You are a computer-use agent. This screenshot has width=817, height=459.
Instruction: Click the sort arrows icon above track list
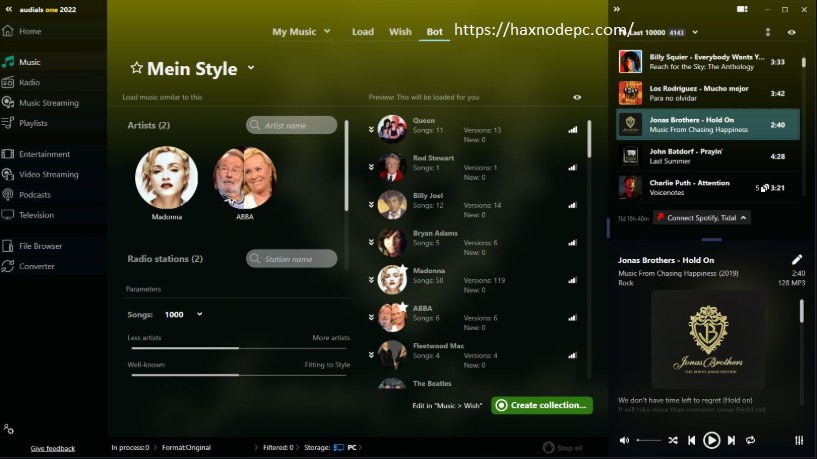click(x=768, y=32)
